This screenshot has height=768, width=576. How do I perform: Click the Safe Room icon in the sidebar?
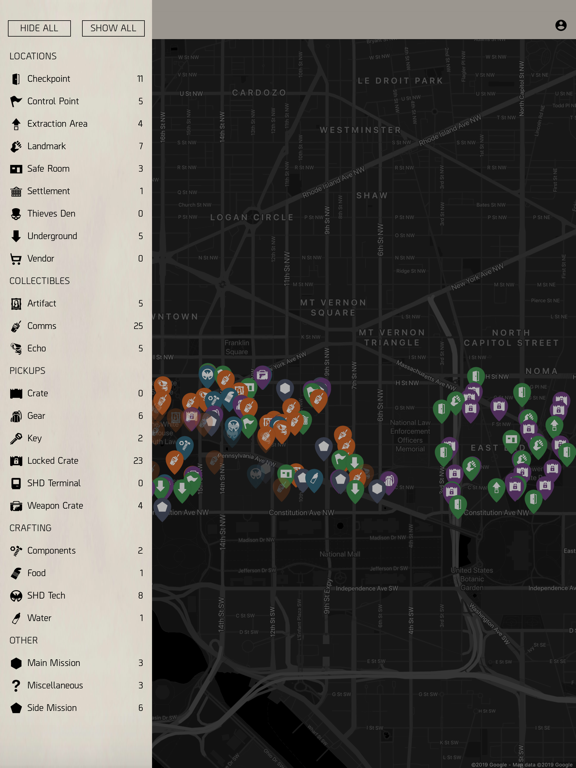[16, 168]
